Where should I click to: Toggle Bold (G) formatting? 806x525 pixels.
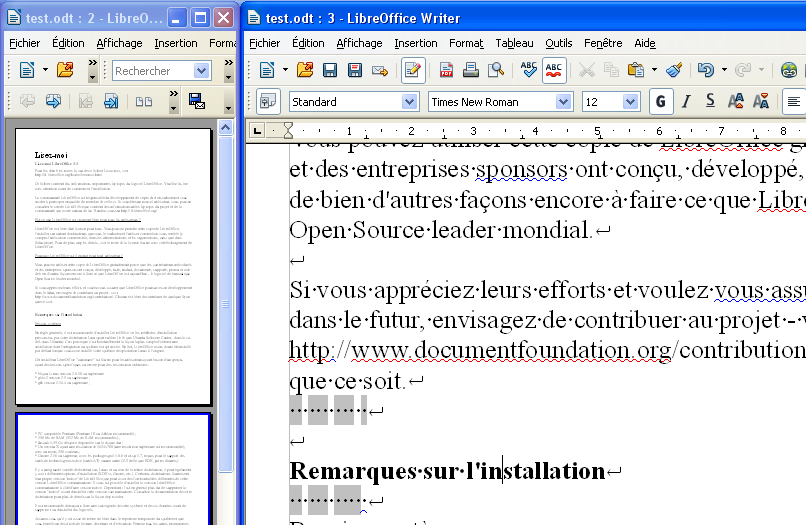[661, 102]
